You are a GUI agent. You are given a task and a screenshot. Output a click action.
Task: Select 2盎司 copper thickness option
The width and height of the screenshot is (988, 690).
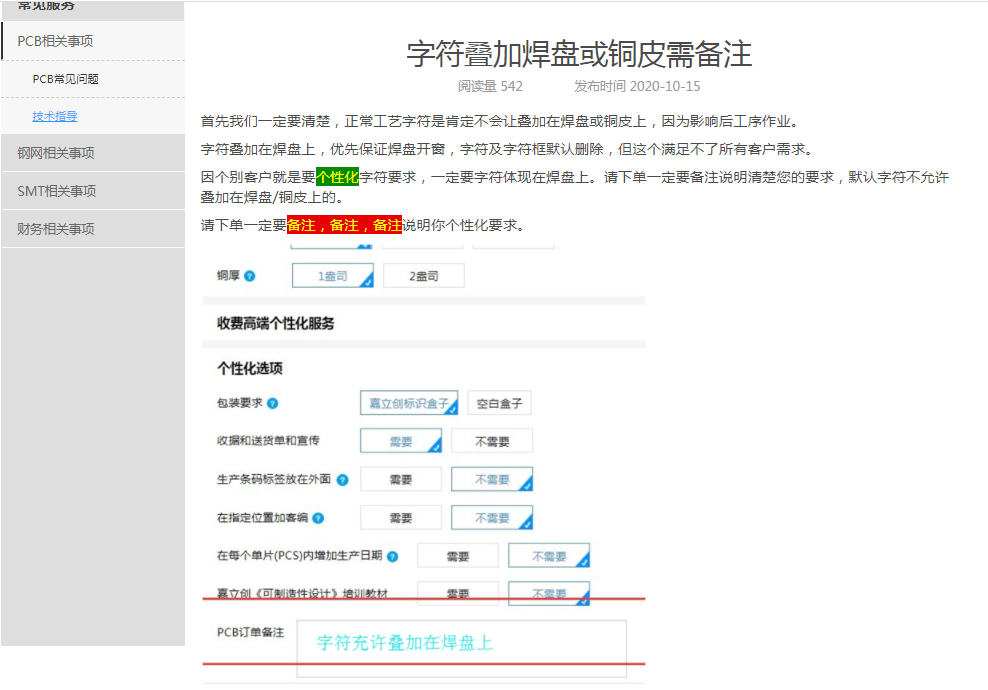(423, 276)
